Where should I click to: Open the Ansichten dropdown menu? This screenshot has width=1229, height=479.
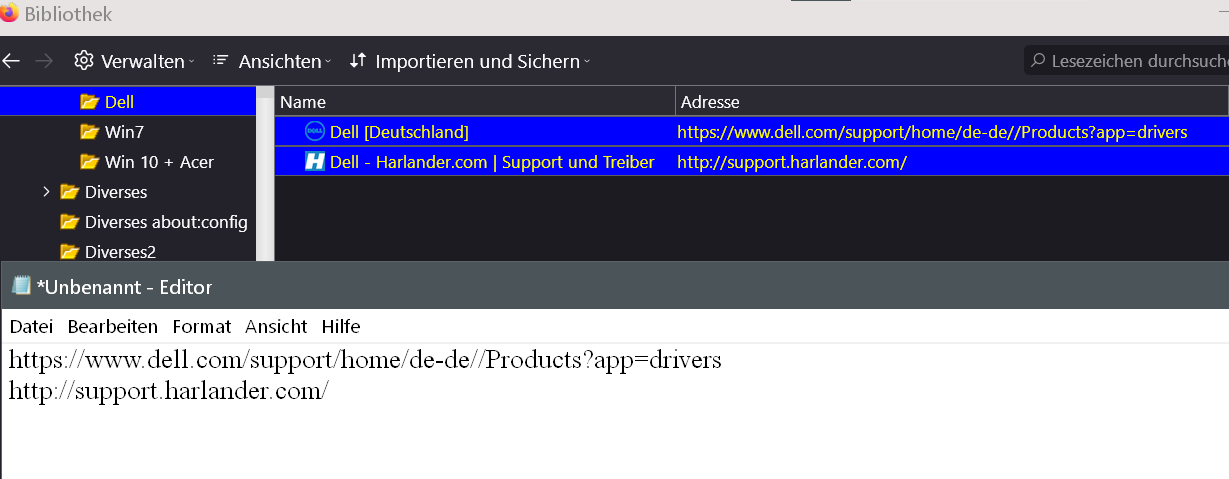pos(272,61)
